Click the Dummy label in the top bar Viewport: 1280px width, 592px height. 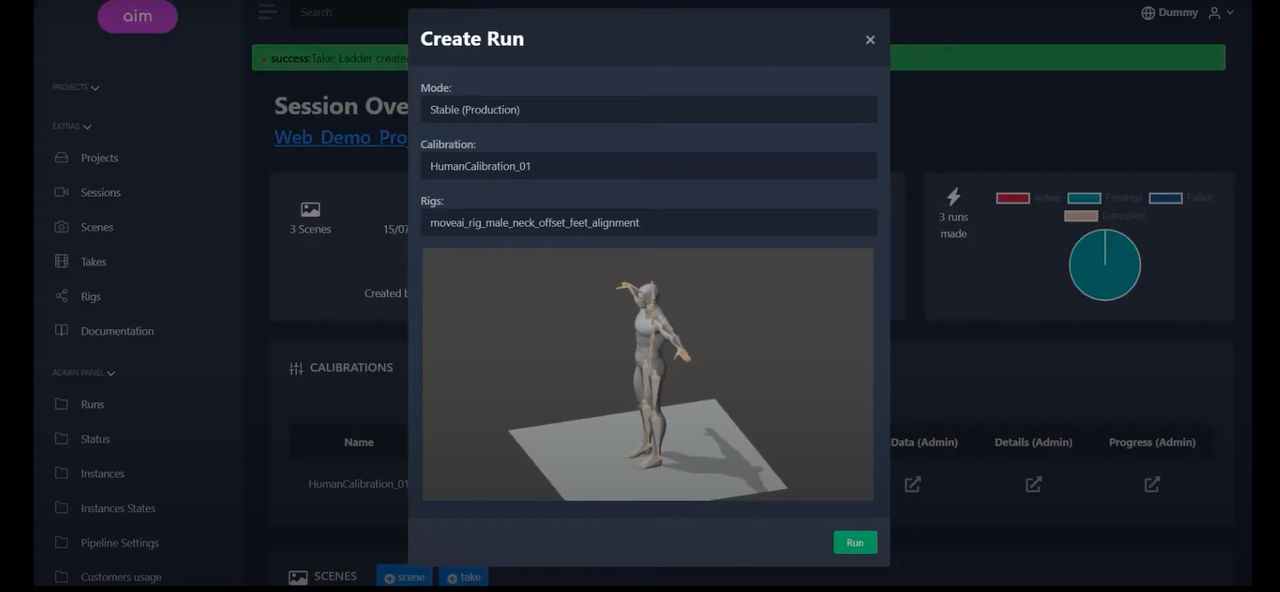pos(1178,13)
